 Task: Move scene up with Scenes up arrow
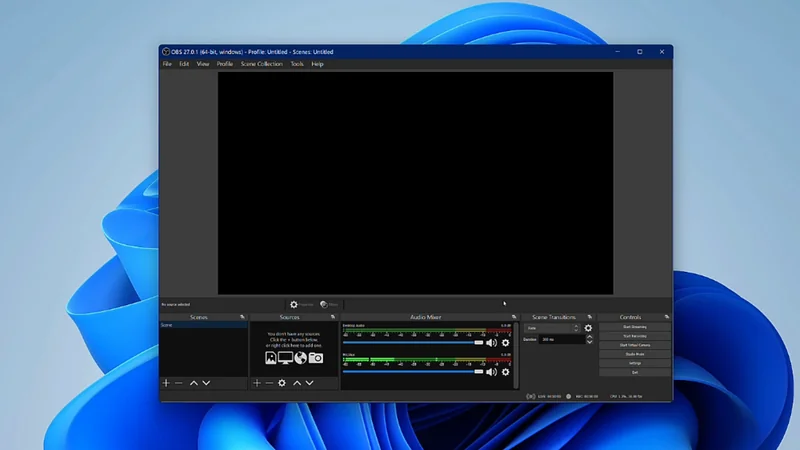(x=194, y=383)
